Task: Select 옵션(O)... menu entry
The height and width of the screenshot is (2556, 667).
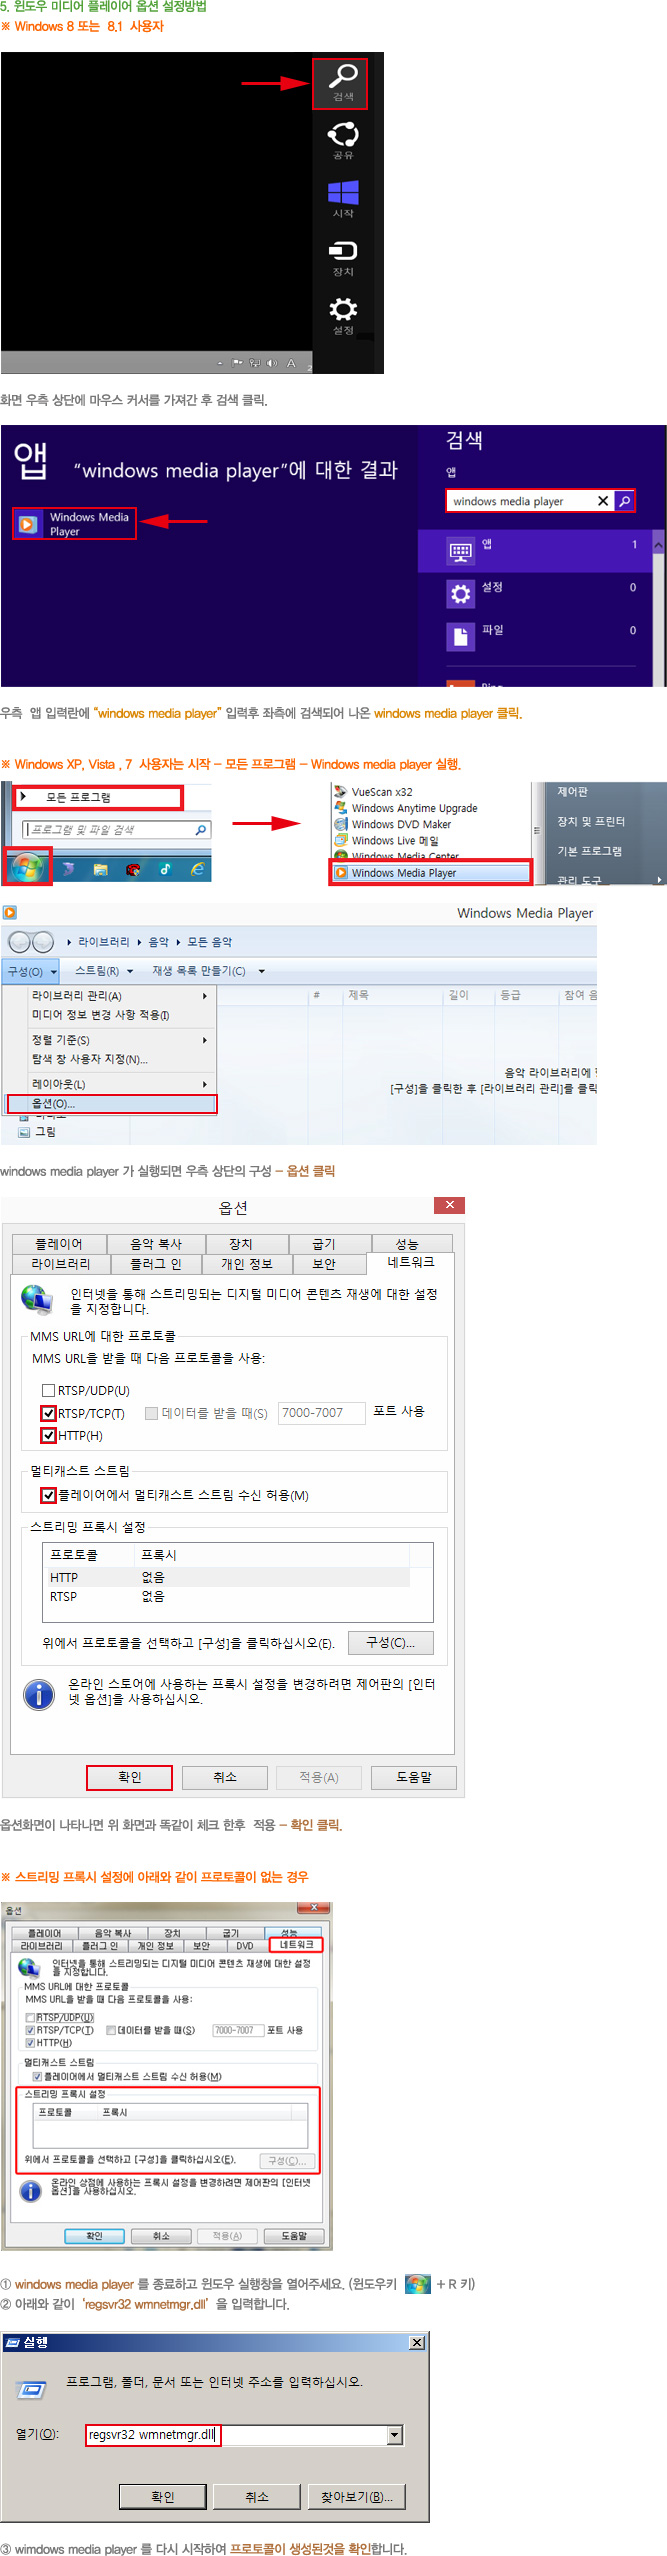Action: point(112,1103)
